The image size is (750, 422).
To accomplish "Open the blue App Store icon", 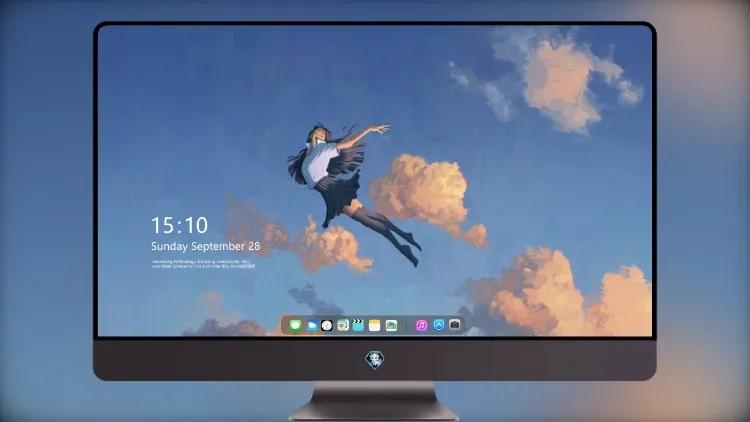I will [x=439, y=325].
